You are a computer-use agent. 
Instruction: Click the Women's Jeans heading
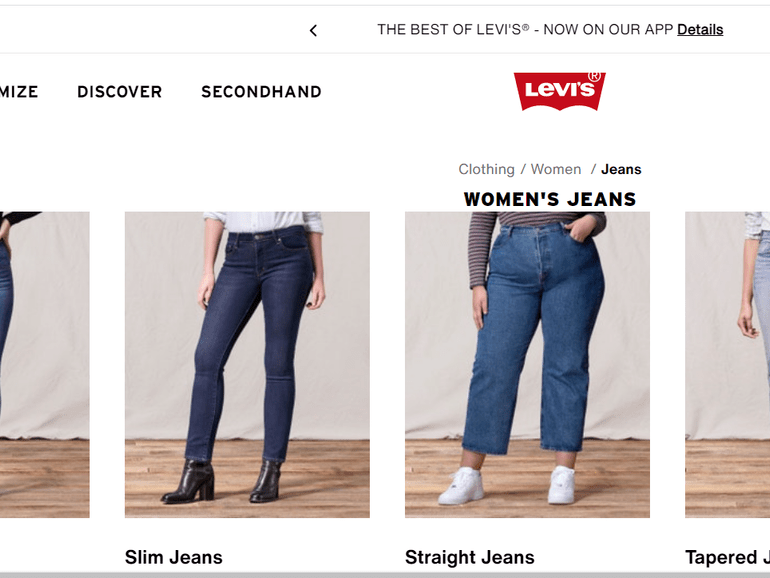pos(550,199)
